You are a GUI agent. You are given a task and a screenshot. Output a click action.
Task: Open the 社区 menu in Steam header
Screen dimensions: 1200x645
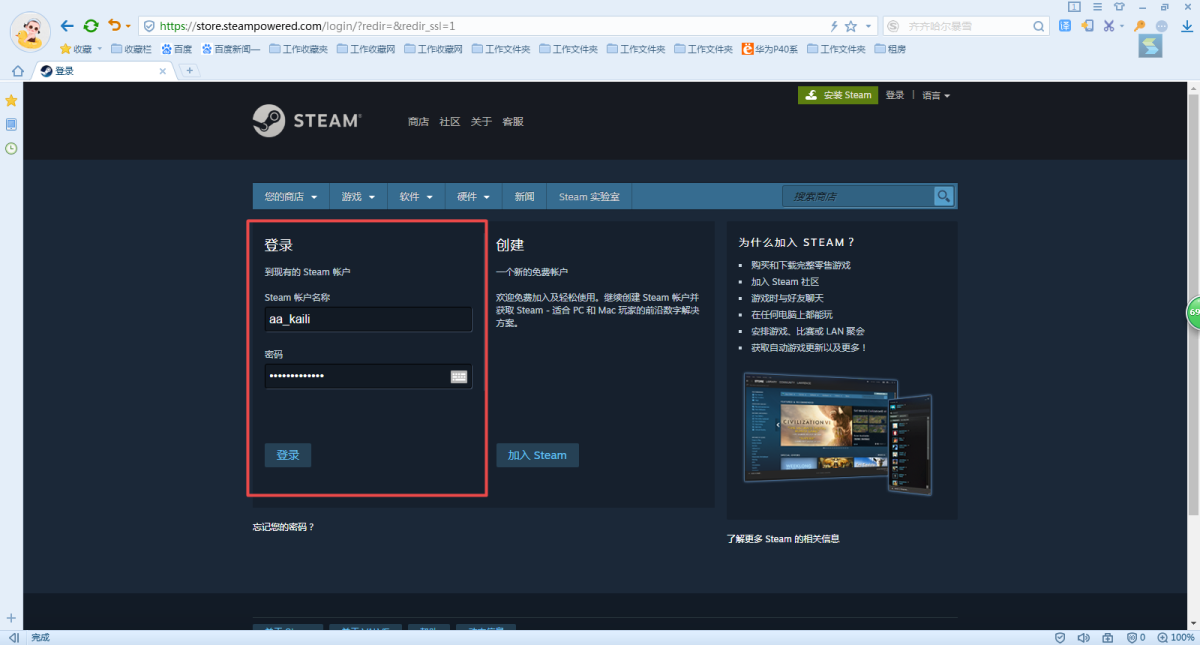450,122
